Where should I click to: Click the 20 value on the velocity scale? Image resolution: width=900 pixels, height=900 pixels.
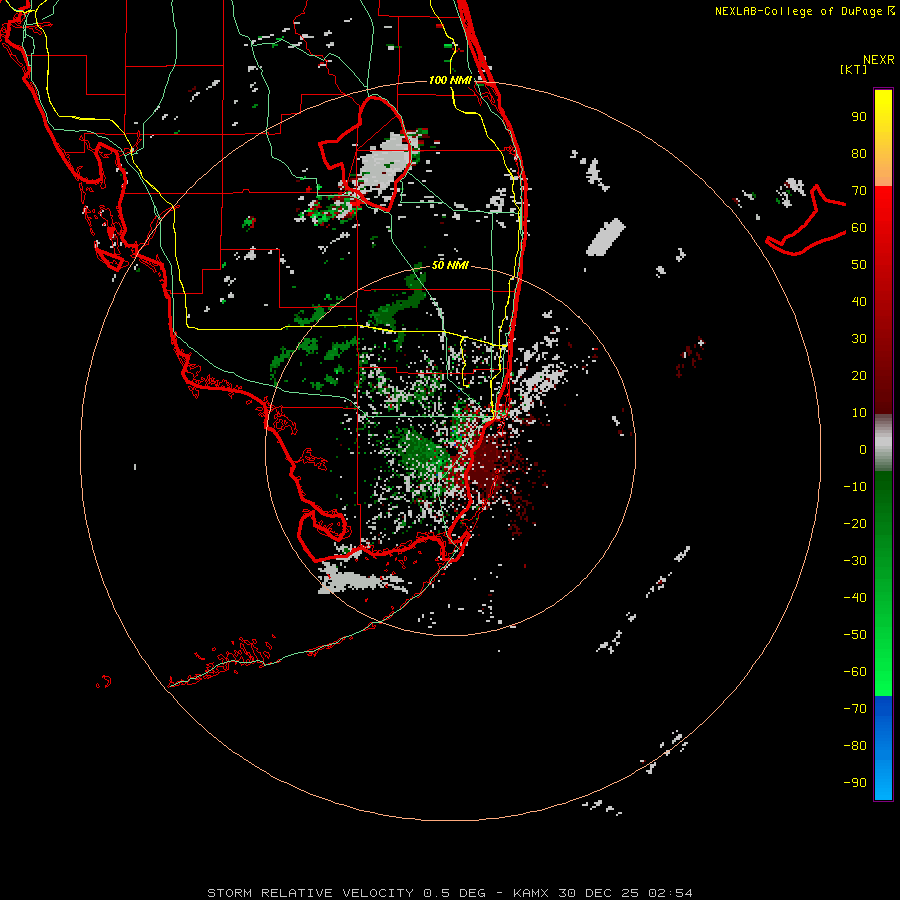point(859,376)
